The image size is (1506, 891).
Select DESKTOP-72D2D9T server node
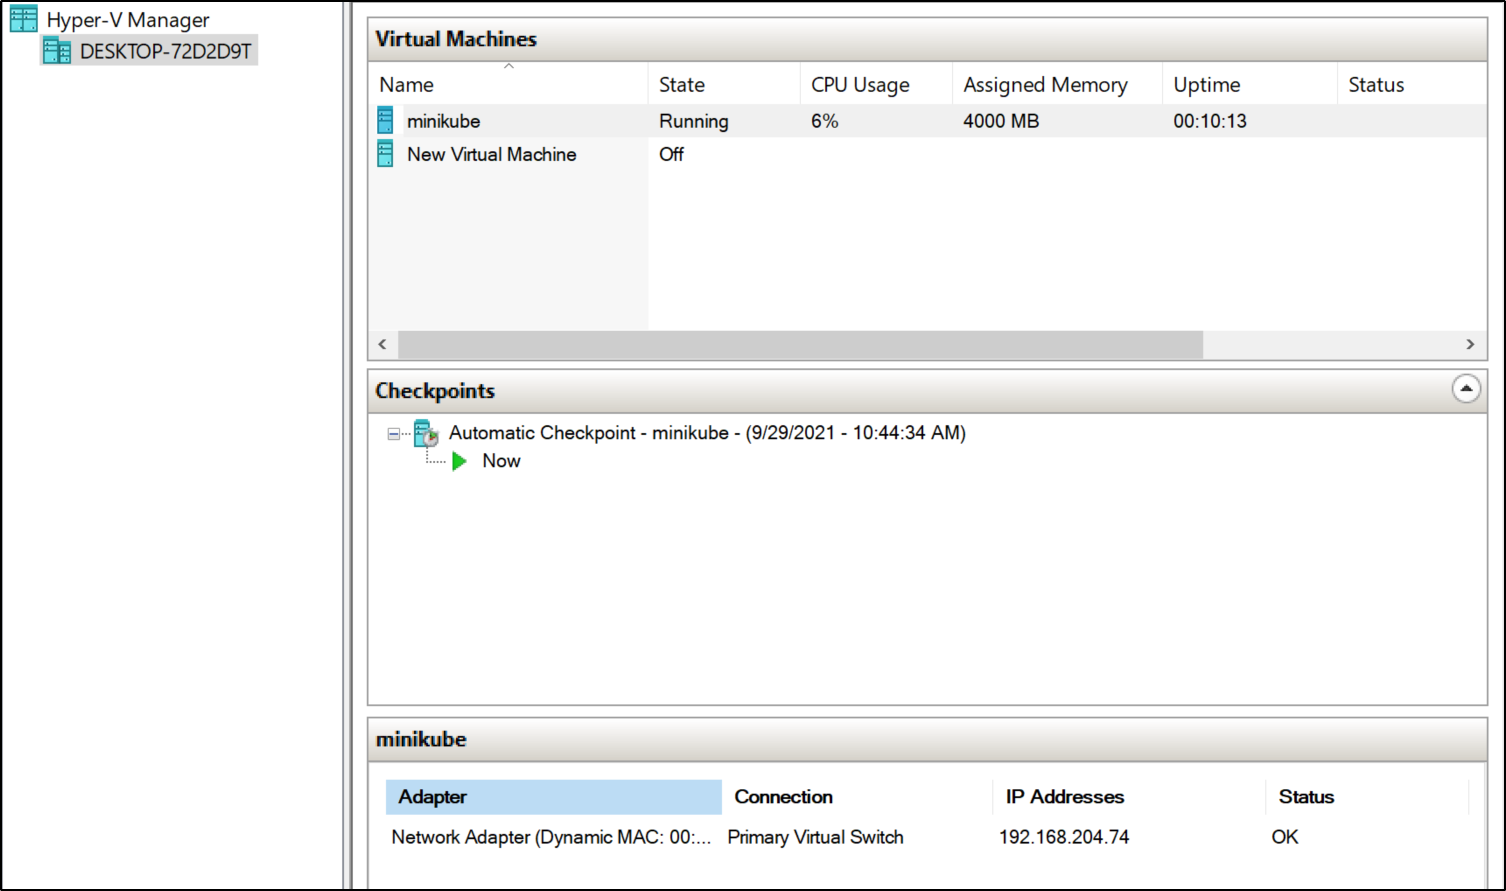tap(166, 51)
